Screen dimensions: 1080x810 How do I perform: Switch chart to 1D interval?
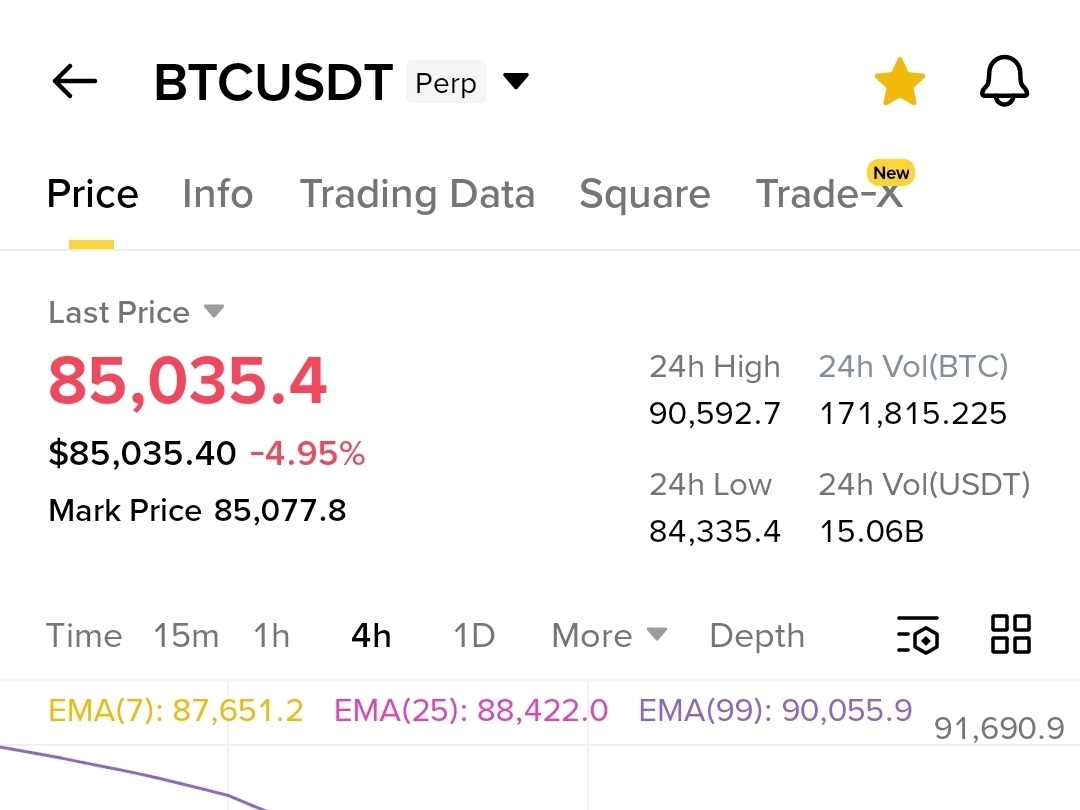pyautogui.click(x=474, y=635)
